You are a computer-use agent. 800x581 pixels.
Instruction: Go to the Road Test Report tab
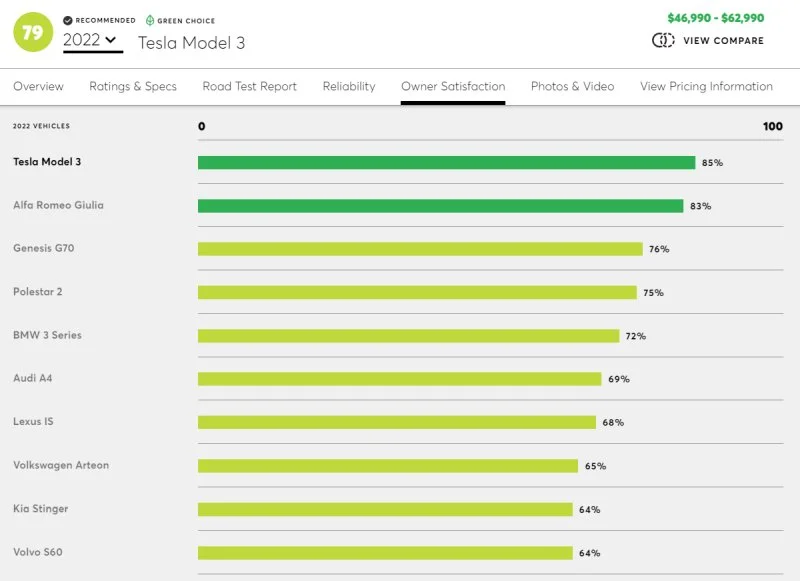(249, 87)
